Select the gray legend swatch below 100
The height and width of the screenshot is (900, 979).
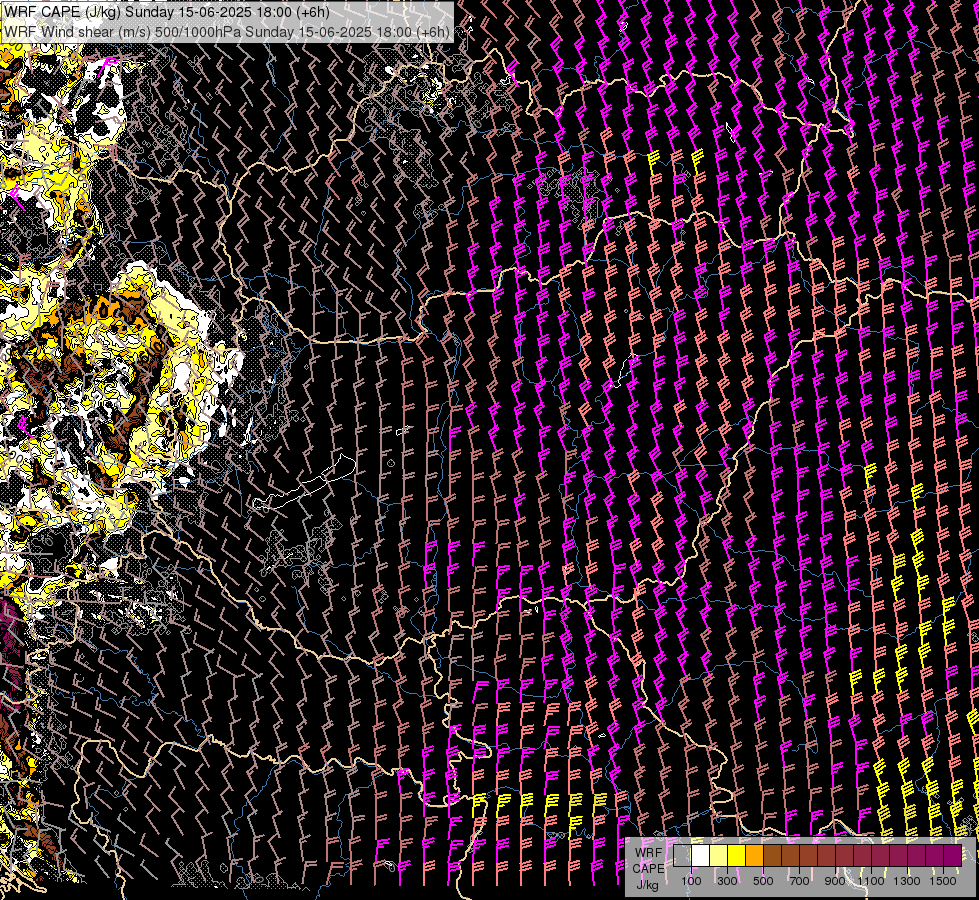[x=682, y=855]
